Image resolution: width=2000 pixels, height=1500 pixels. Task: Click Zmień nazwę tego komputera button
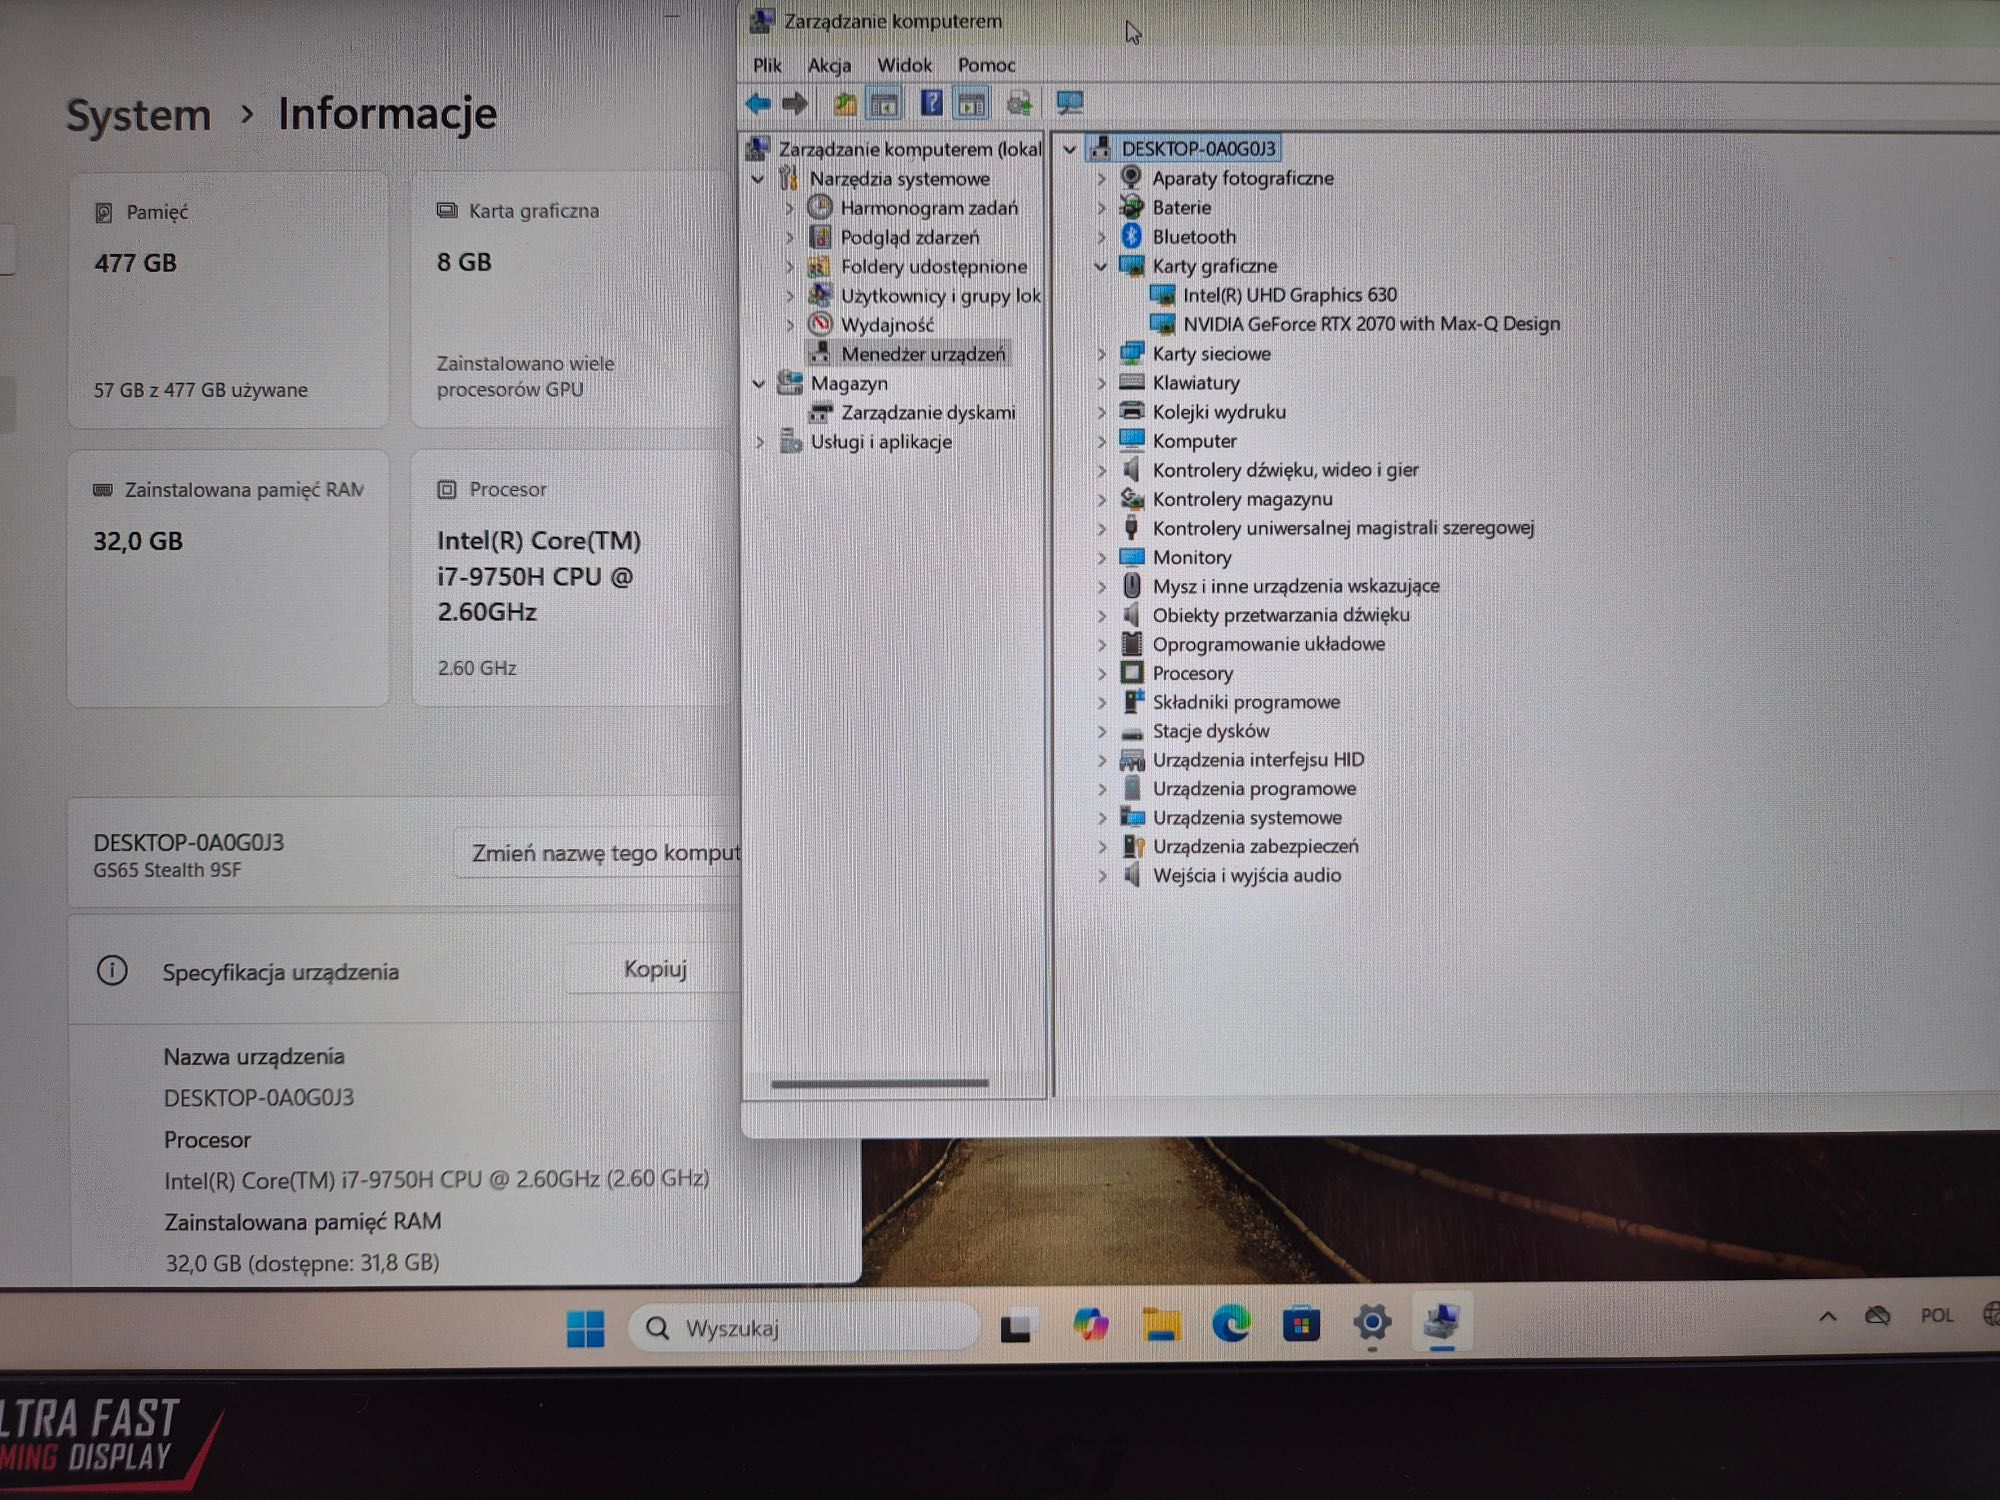[x=598, y=853]
